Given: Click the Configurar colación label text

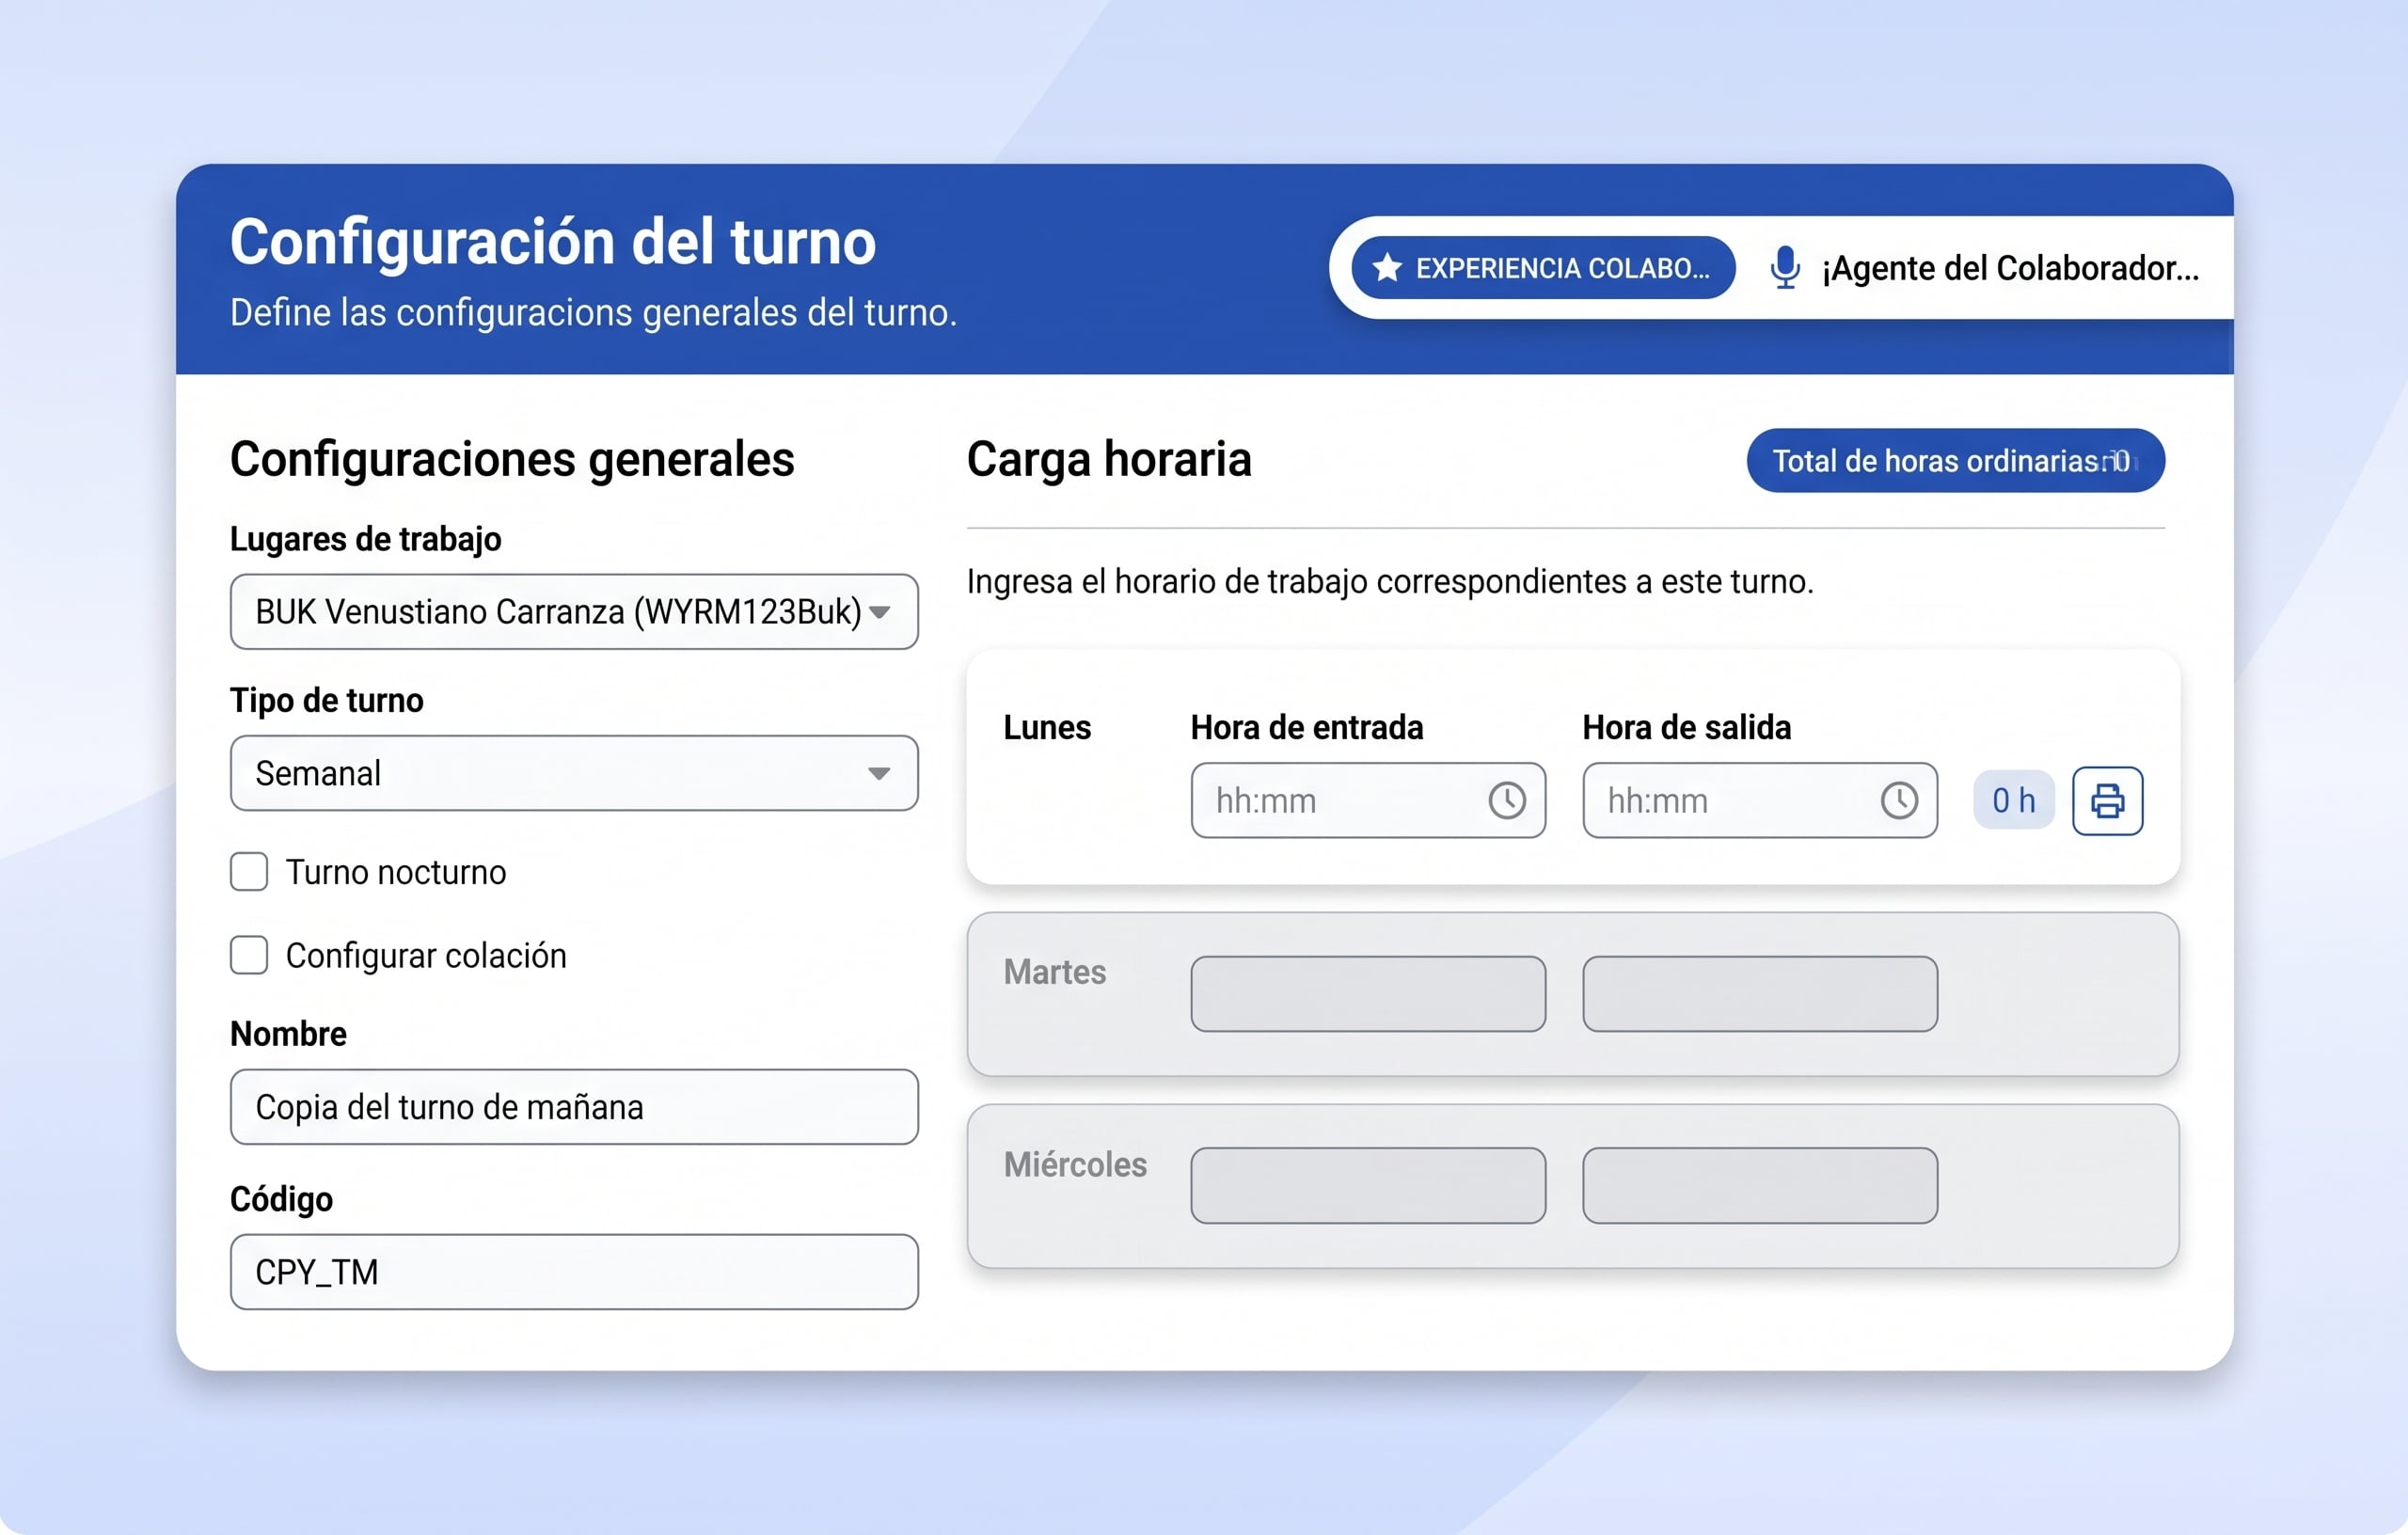Looking at the screenshot, I should [x=426, y=956].
